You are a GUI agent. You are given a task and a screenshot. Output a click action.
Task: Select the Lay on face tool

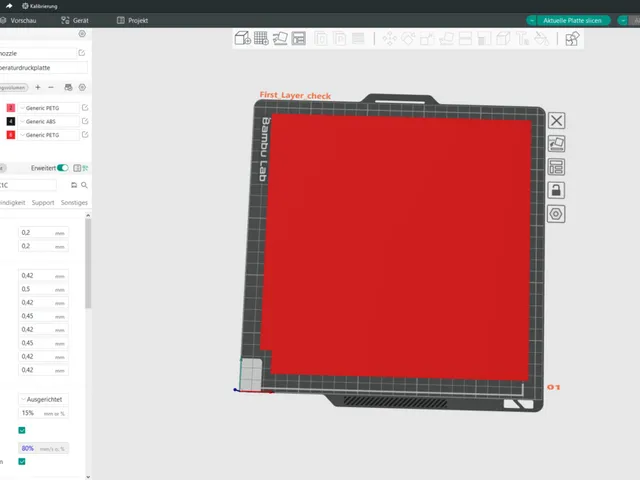(446, 39)
